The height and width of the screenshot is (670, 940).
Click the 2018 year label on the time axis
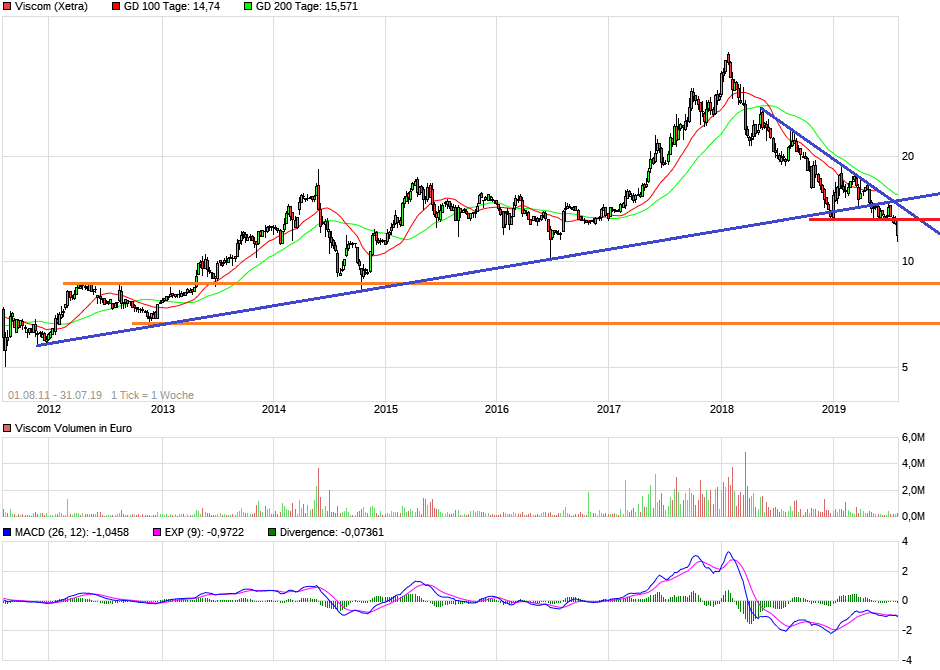click(722, 409)
